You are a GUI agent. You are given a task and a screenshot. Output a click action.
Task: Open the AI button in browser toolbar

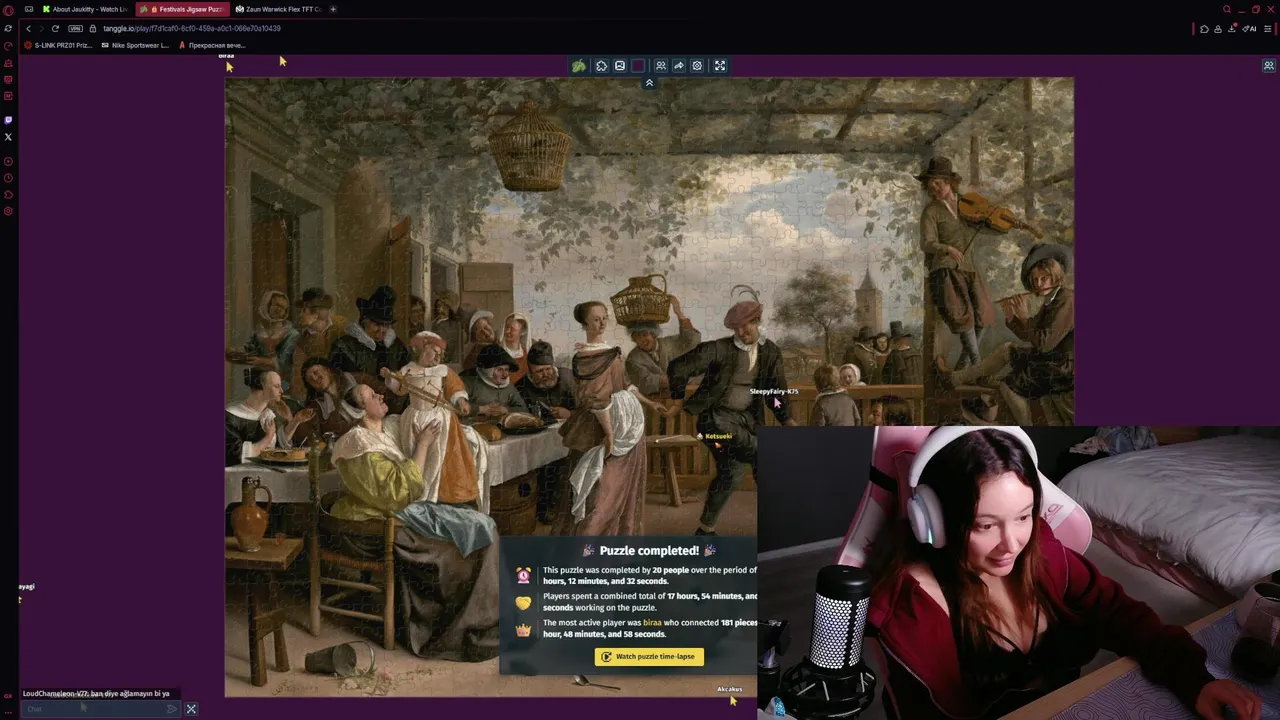pos(1249,29)
